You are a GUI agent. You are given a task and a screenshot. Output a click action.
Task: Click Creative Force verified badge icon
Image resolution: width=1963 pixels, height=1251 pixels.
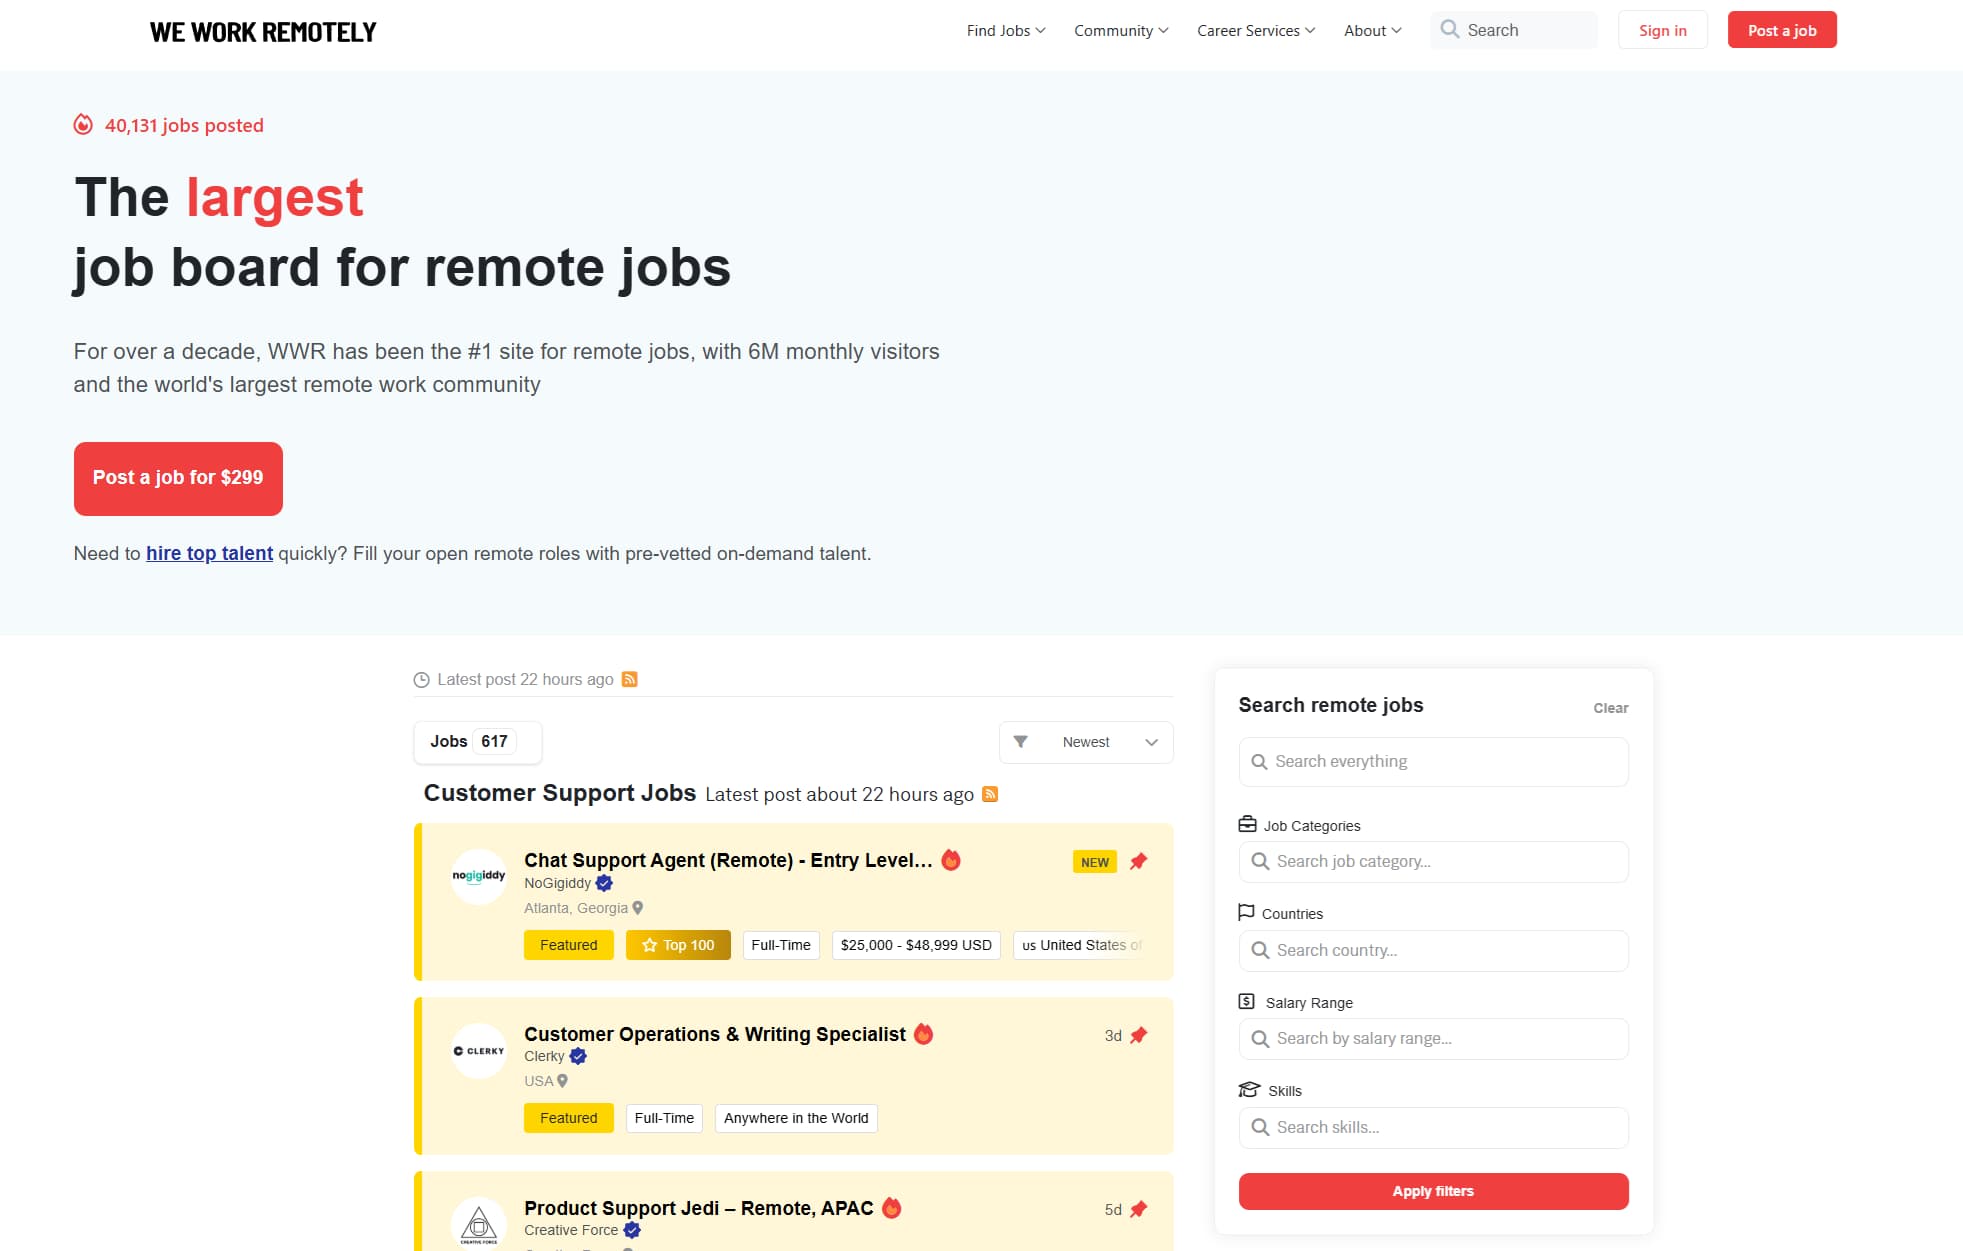coord(632,1230)
